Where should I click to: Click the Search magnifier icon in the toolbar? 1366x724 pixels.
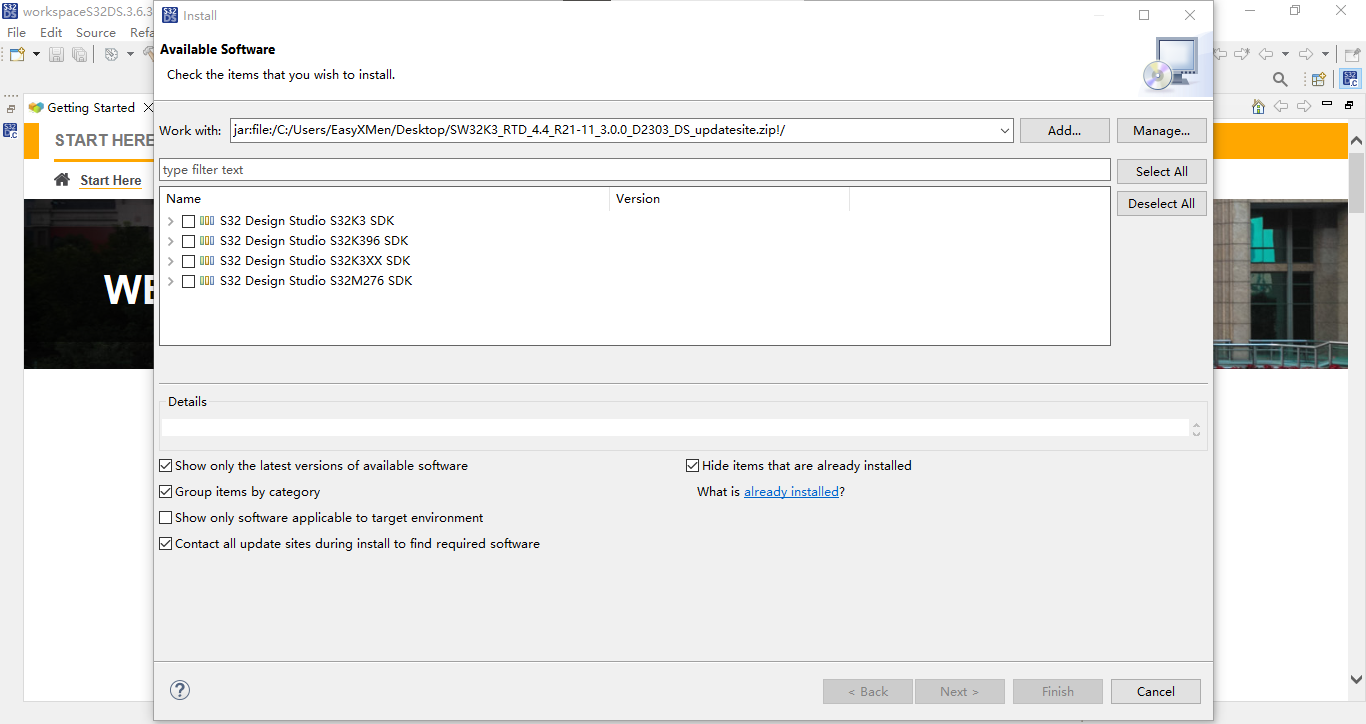[x=1280, y=80]
